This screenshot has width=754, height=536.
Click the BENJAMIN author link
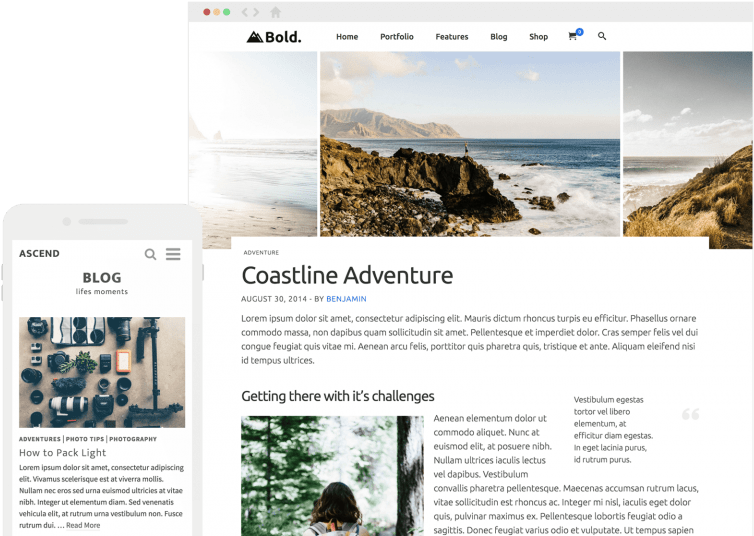346,299
